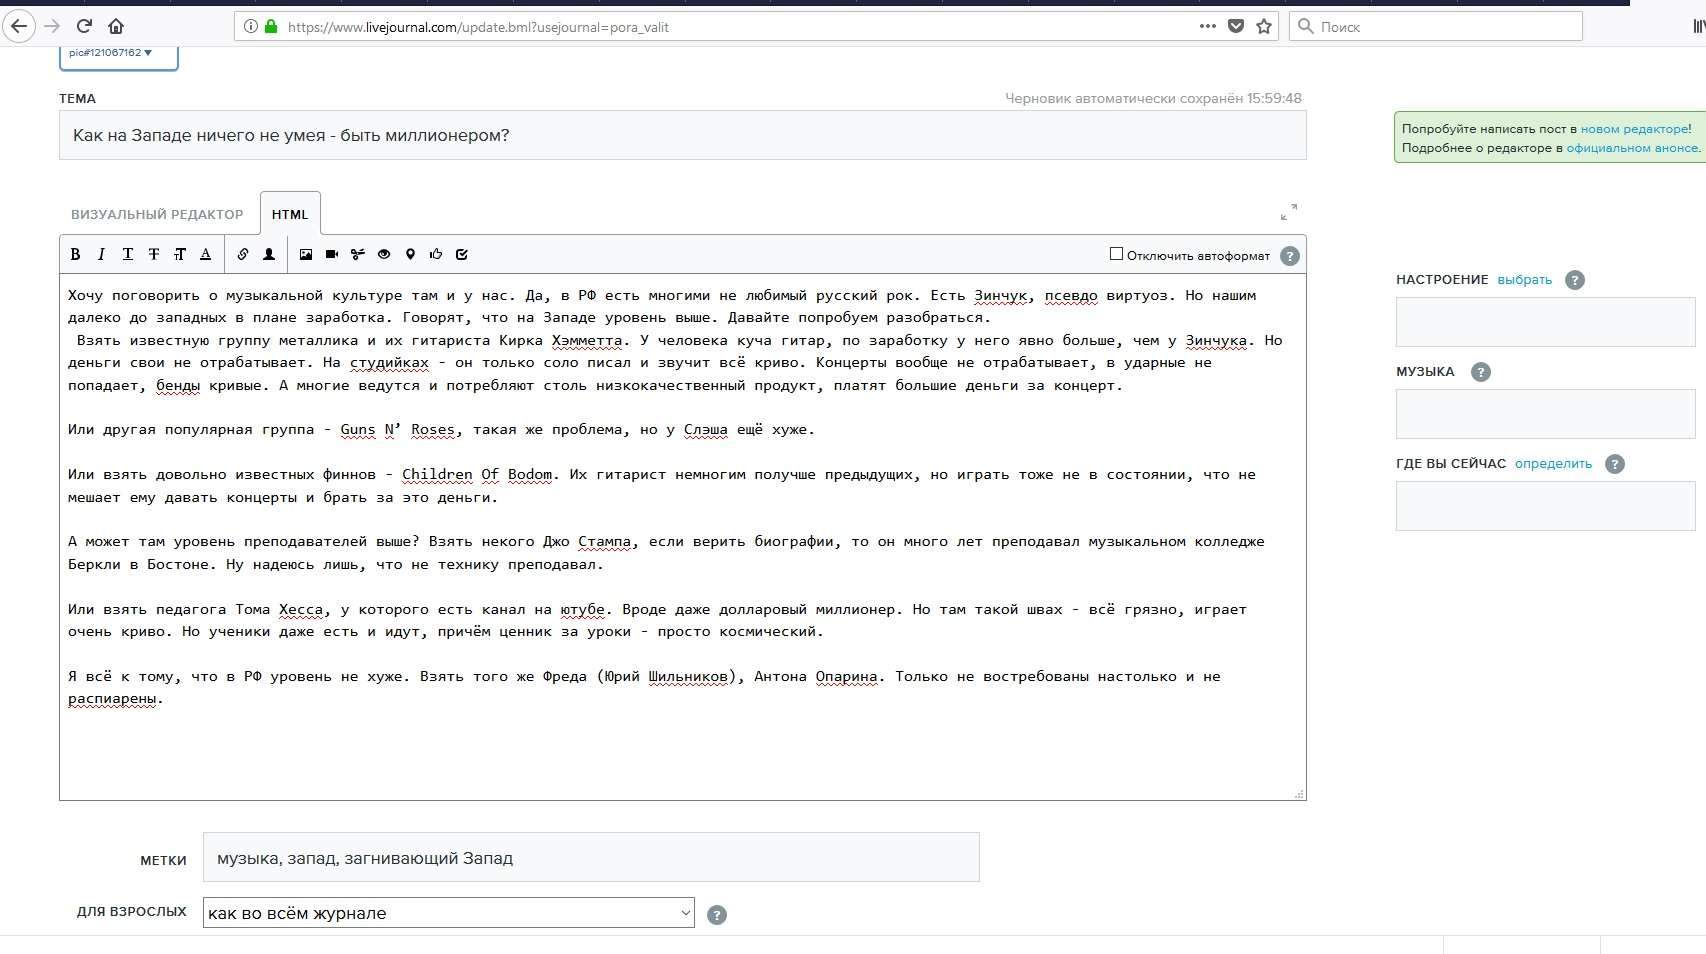Open the 'Для взрослых' dropdown
1706x954 pixels.
(x=448, y=913)
